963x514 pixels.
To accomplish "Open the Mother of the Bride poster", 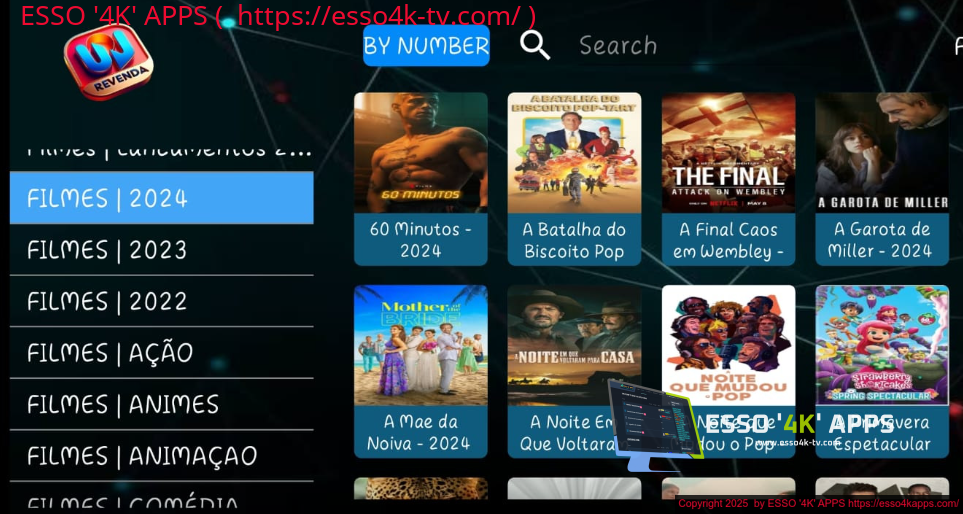I will [x=421, y=345].
